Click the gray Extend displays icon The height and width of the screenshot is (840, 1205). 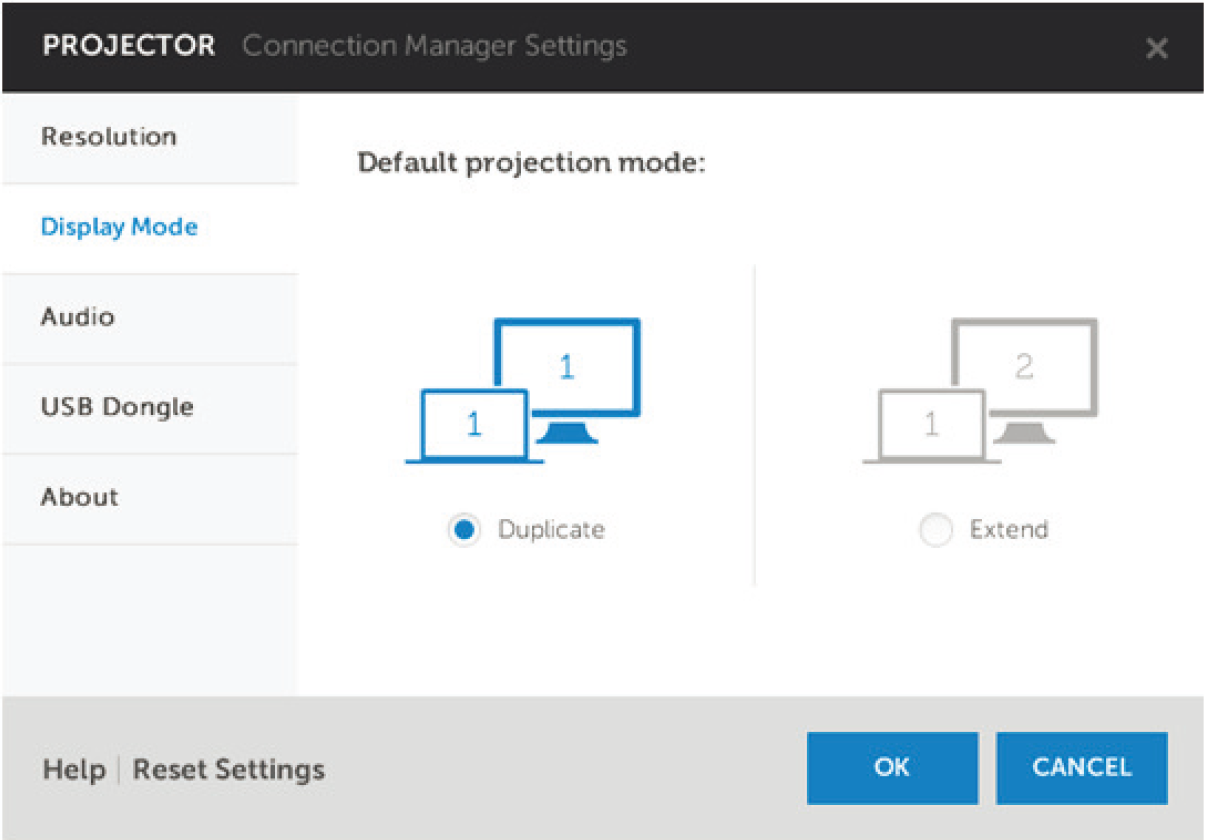click(980, 391)
